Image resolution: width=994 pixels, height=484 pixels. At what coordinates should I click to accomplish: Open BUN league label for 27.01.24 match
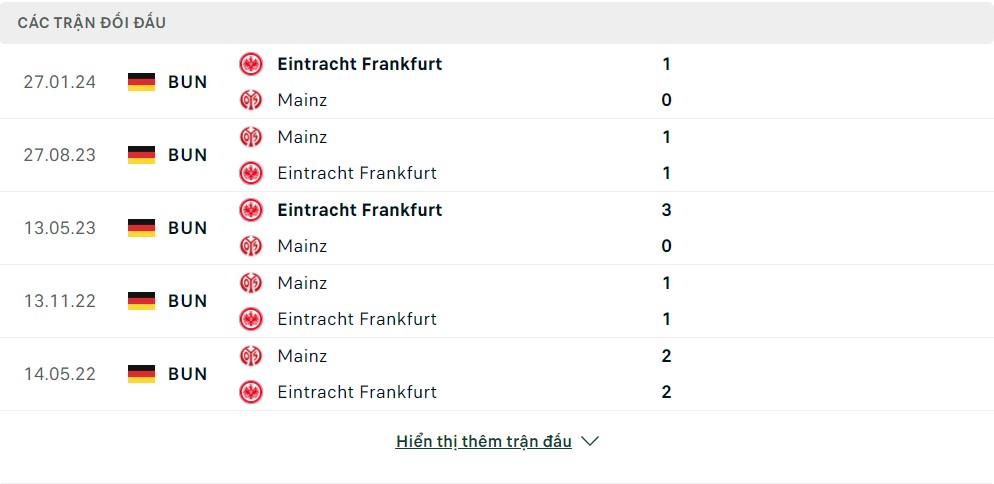pyautogui.click(x=188, y=82)
